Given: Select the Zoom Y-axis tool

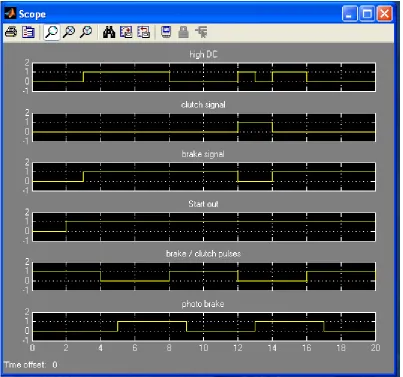Looking at the screenshot, I should click(x=86, y=32).
